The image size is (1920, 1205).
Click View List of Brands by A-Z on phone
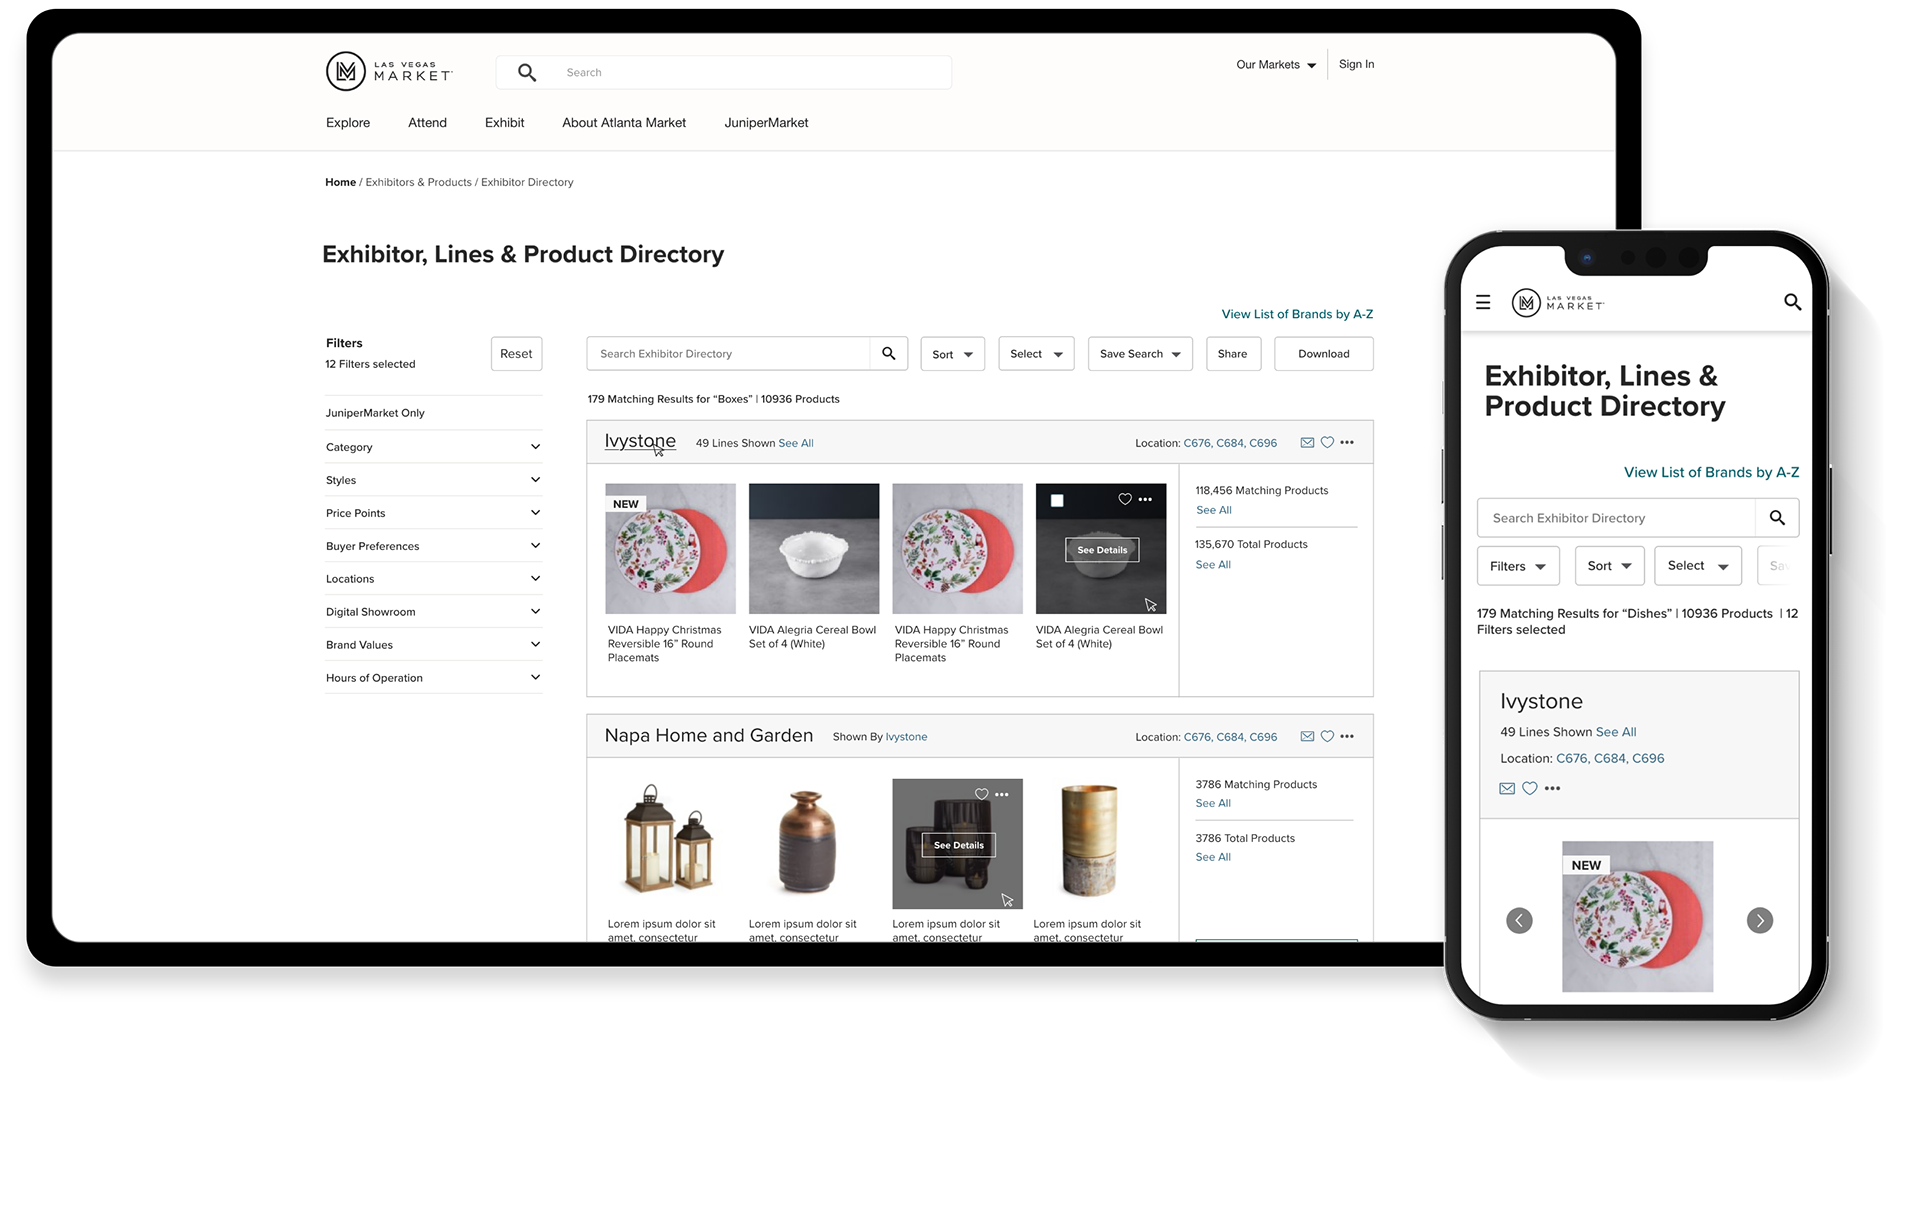[1711, 472]
